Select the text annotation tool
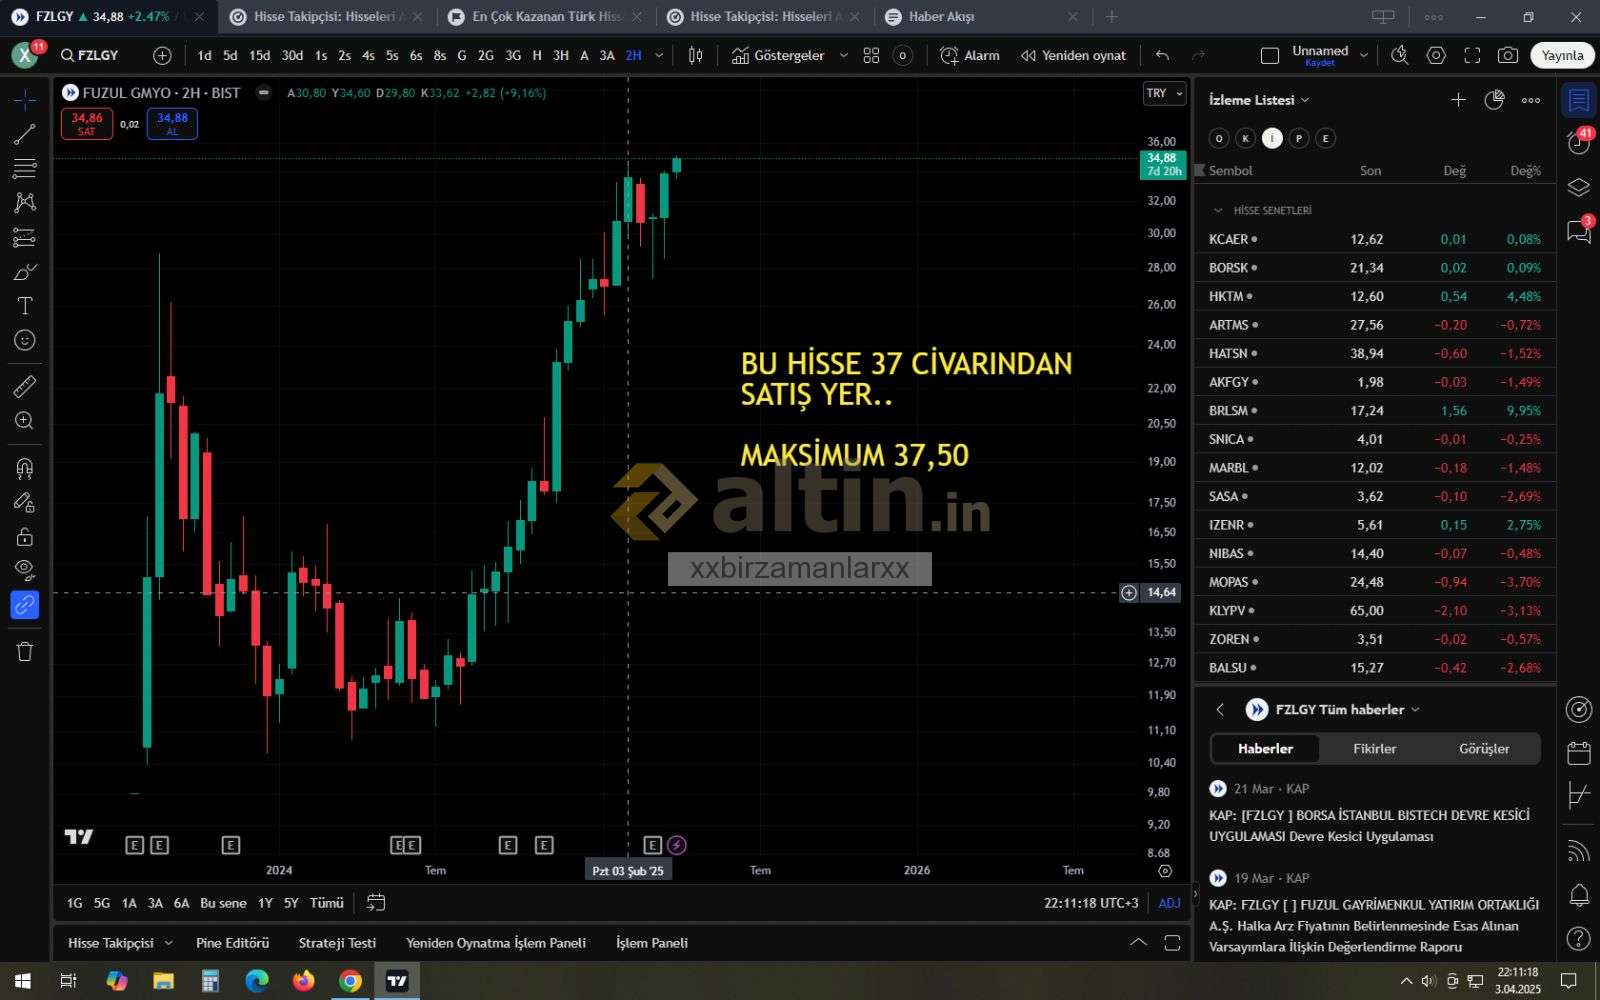The image size is (1600, 1000). click(25, 306)
